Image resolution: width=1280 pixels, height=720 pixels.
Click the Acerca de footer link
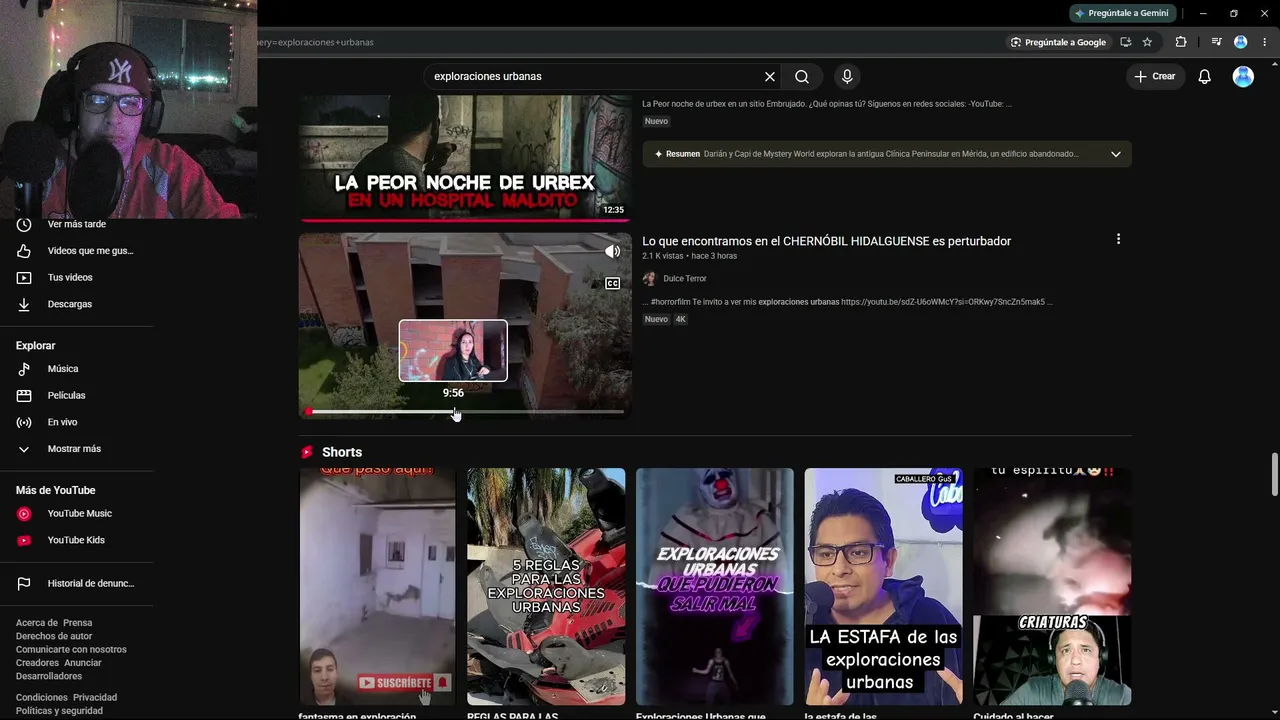37,623
